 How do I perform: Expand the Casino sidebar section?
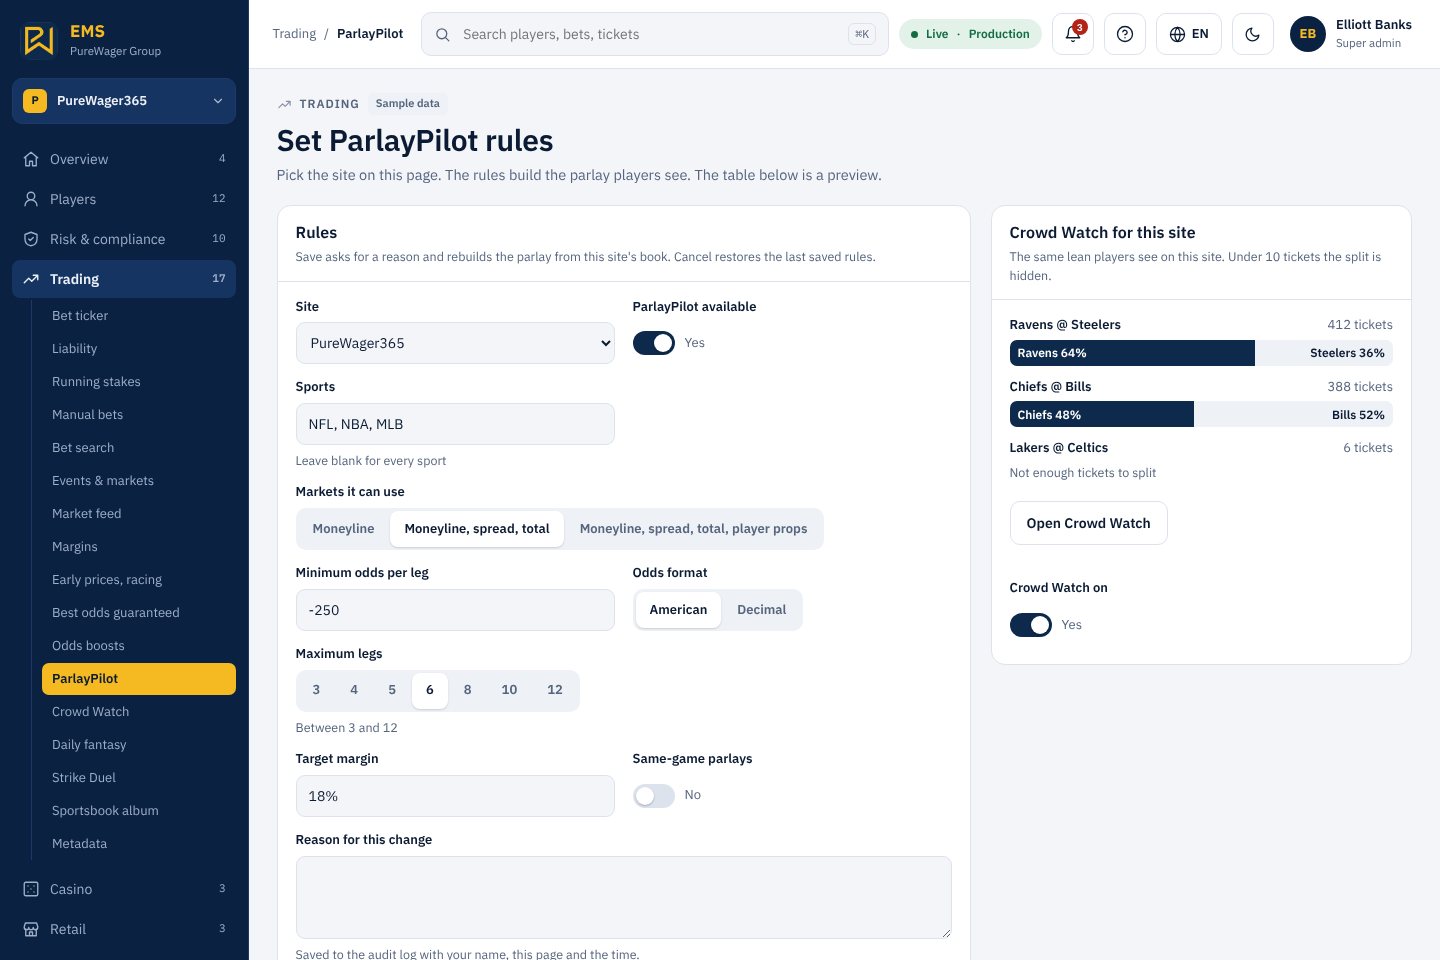click(124, 889)
